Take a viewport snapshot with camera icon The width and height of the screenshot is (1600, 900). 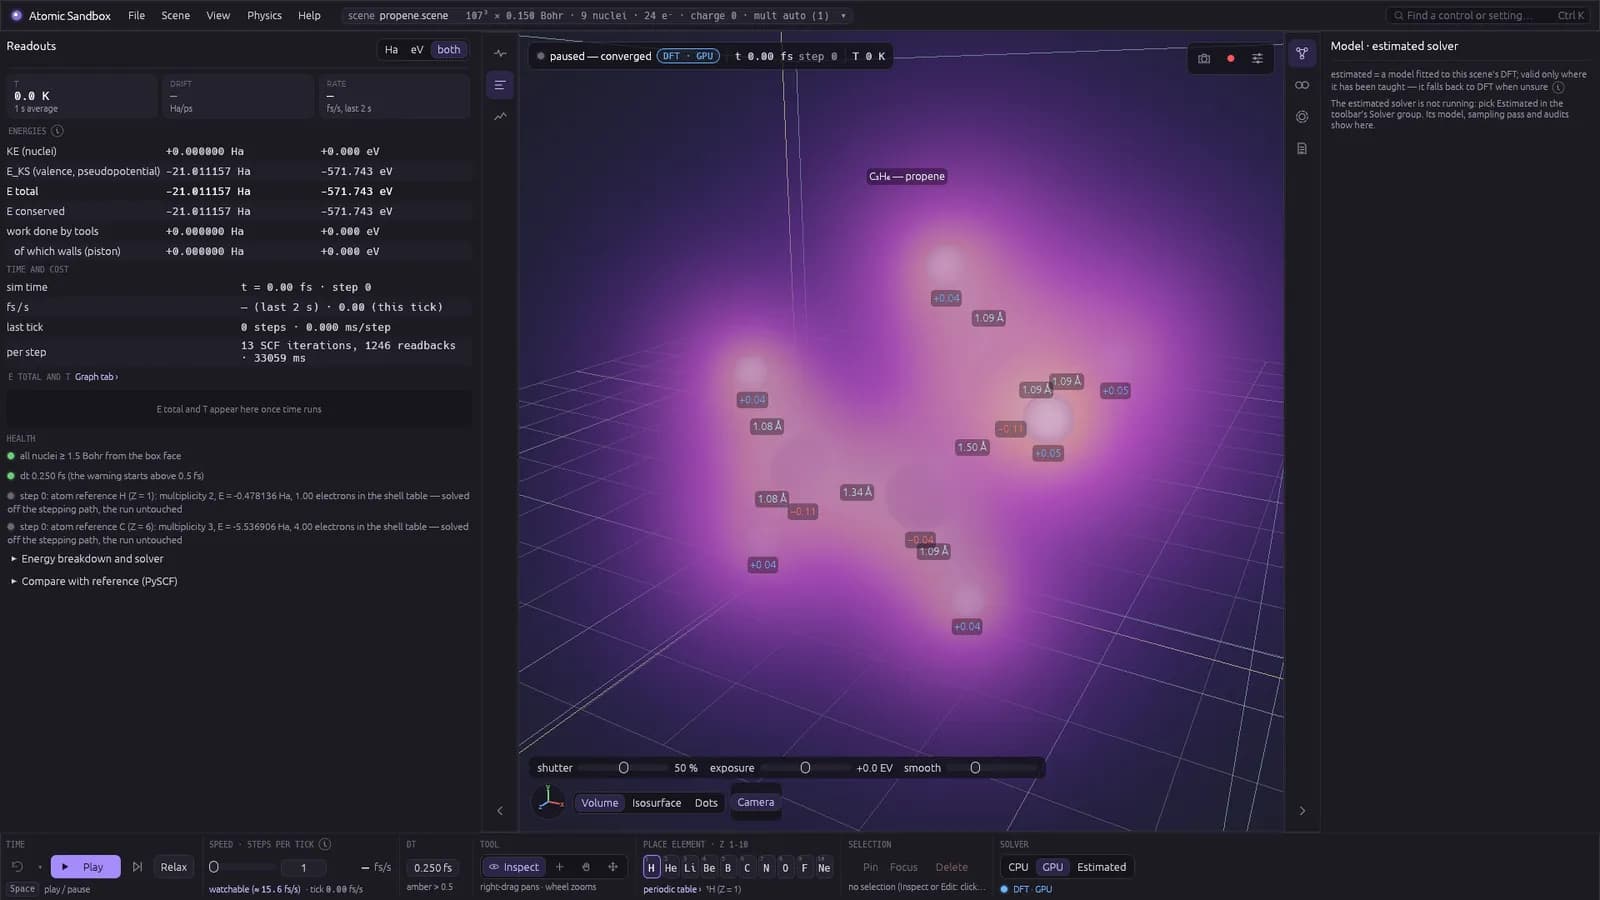[1204, 58]
